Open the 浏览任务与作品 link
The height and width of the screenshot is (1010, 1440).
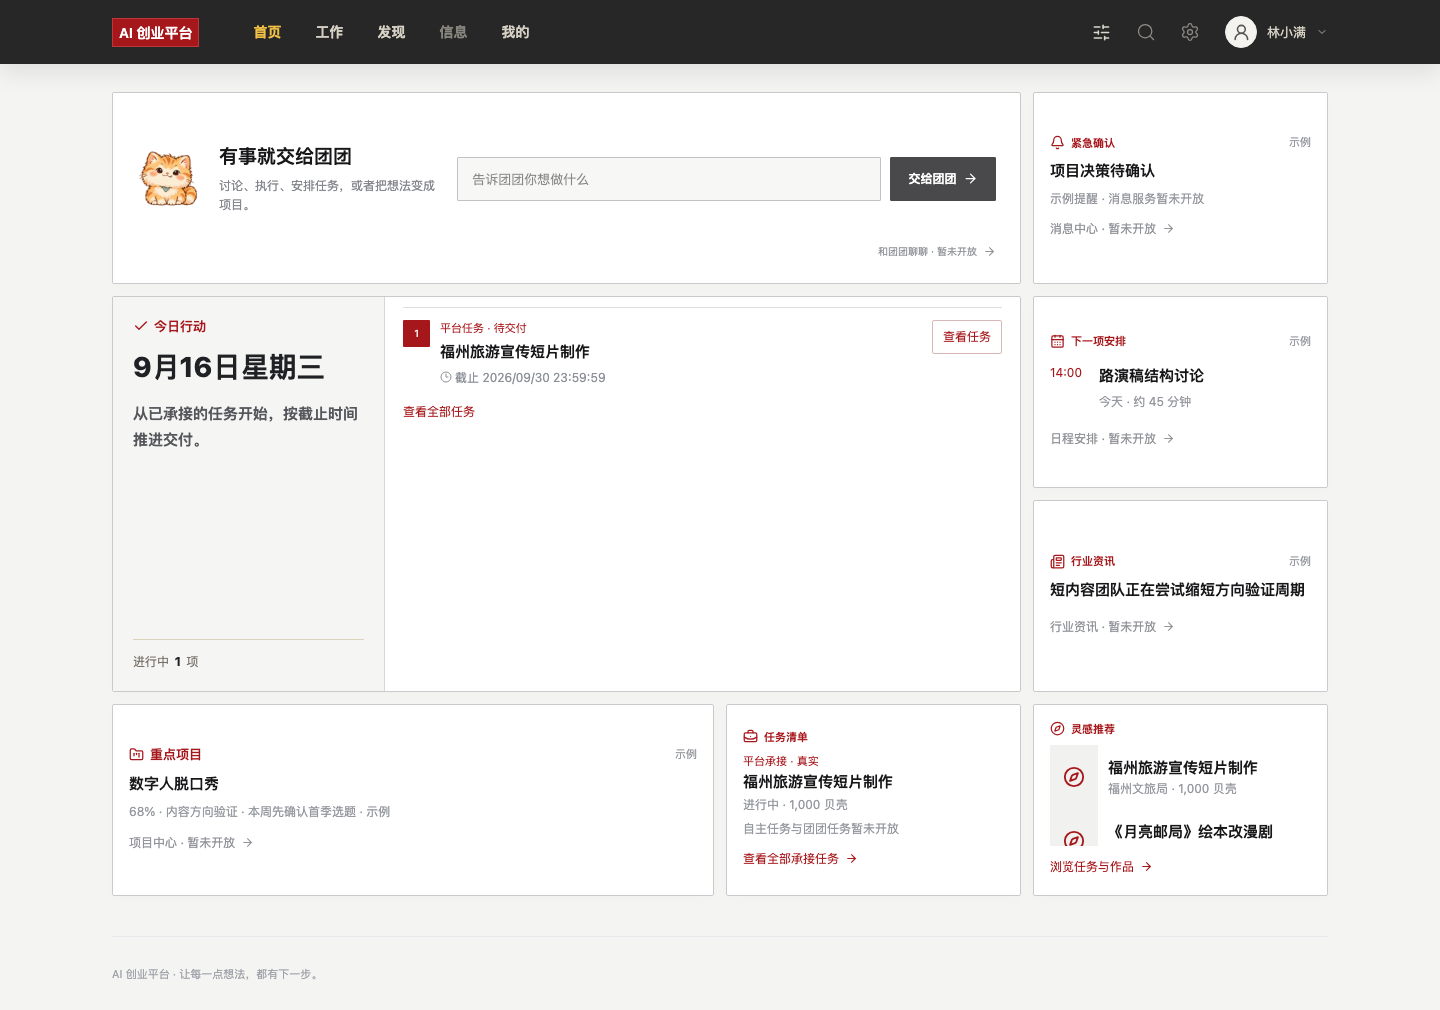tap(1101, 867)
